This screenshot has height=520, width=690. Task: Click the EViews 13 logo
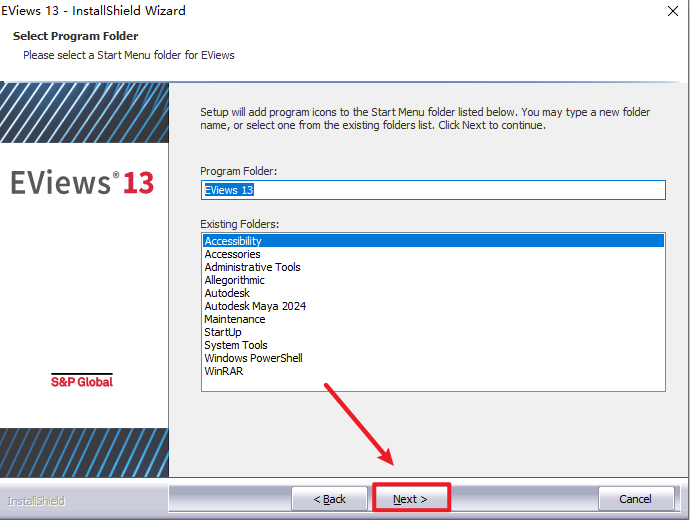[82, 182]
